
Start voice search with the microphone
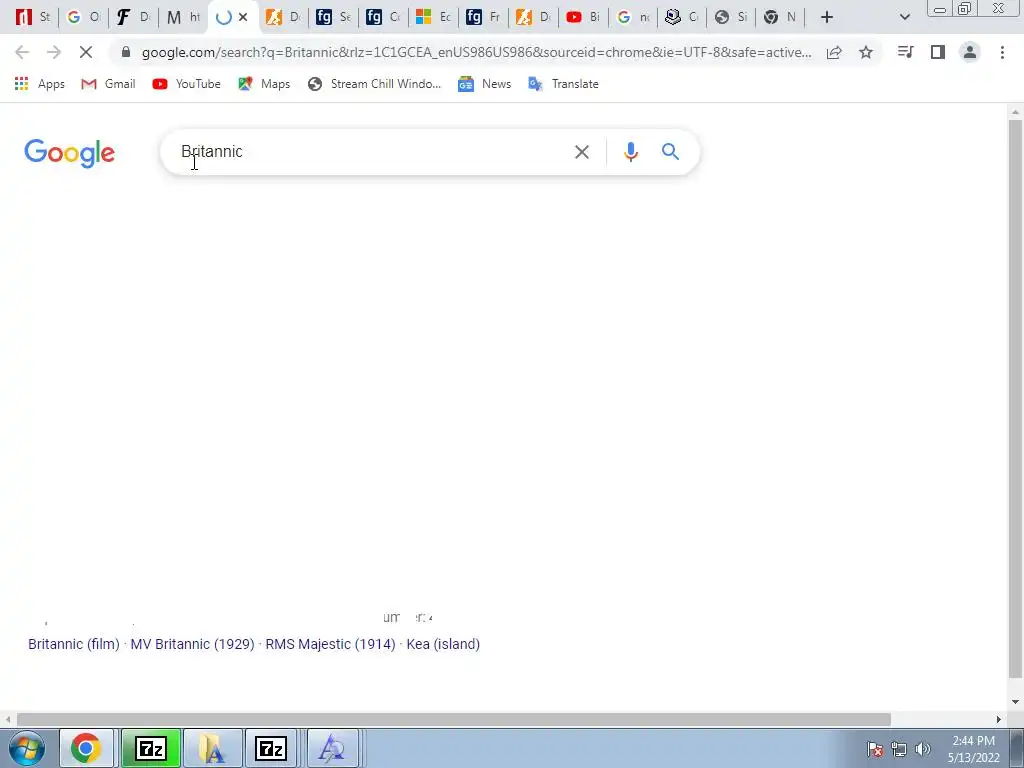click(630, 152)
